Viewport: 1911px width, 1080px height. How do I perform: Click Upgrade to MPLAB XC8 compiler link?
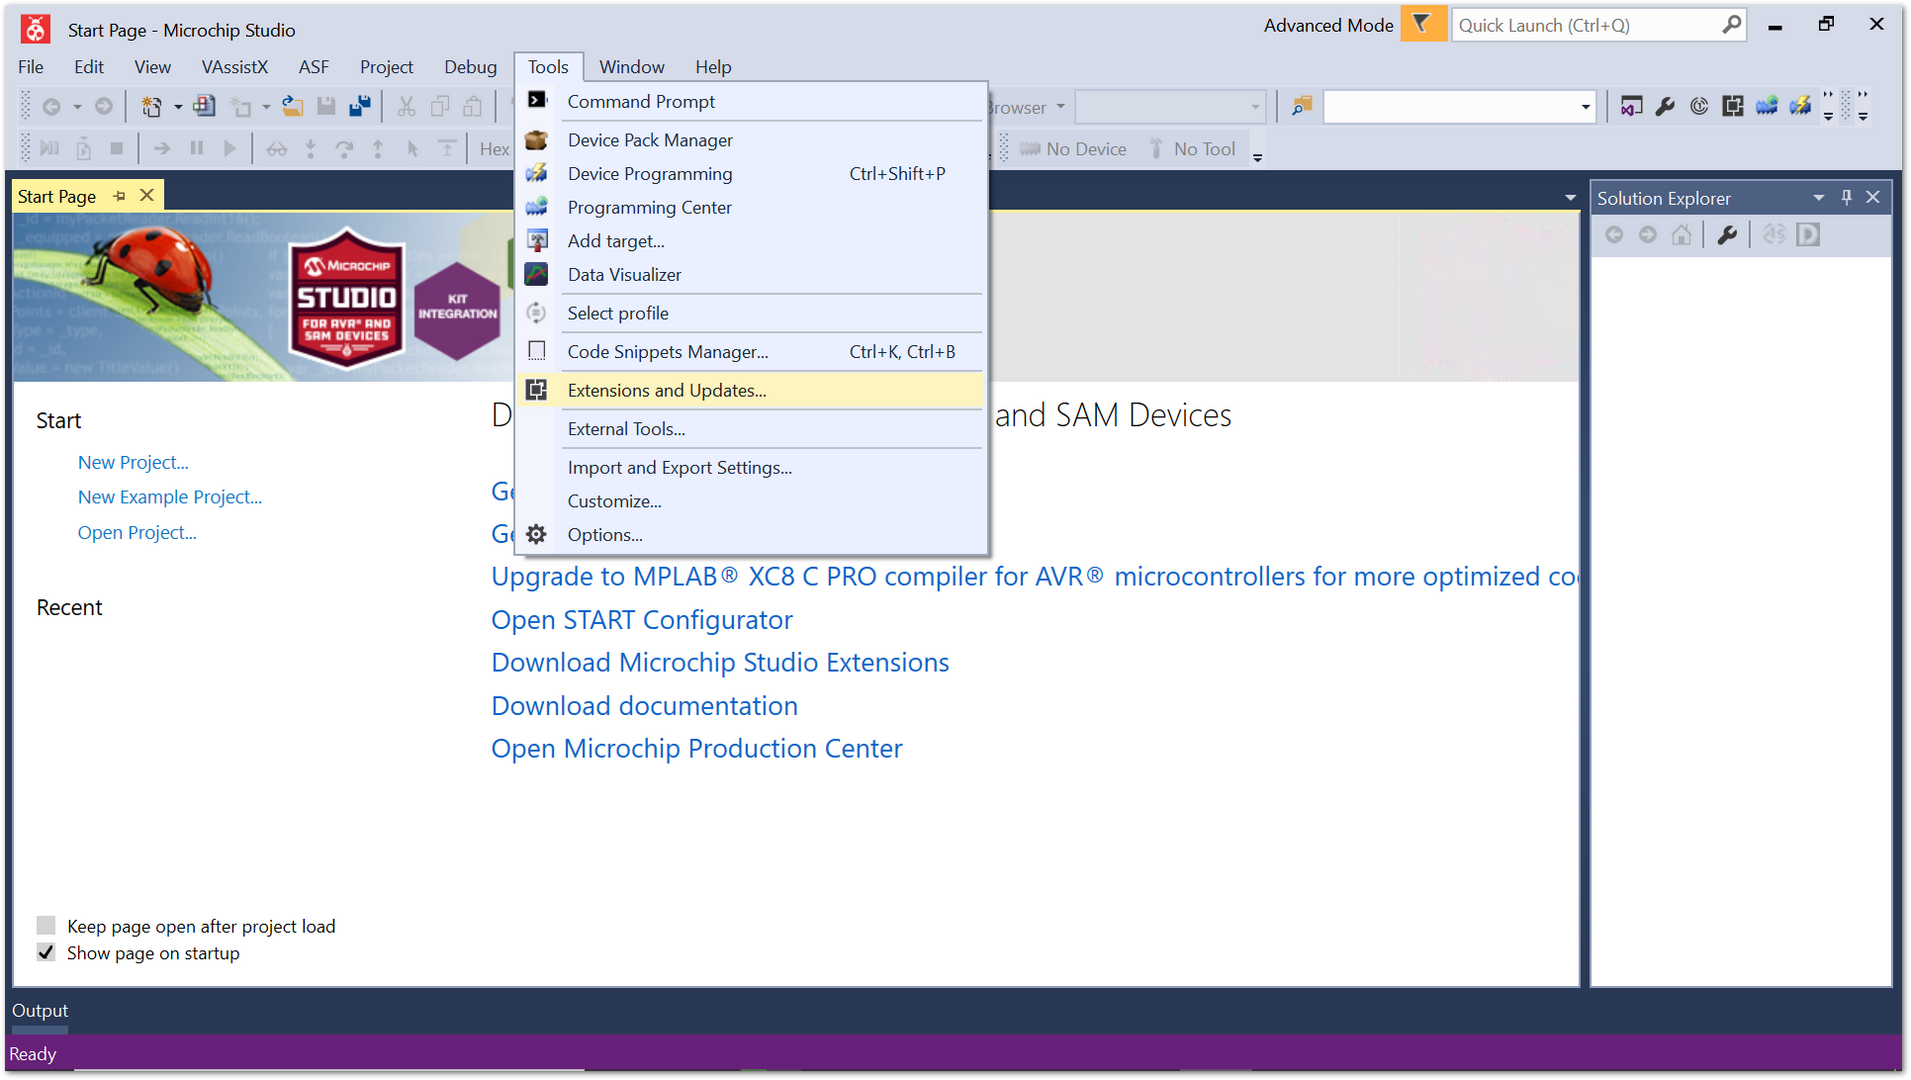1034,577
